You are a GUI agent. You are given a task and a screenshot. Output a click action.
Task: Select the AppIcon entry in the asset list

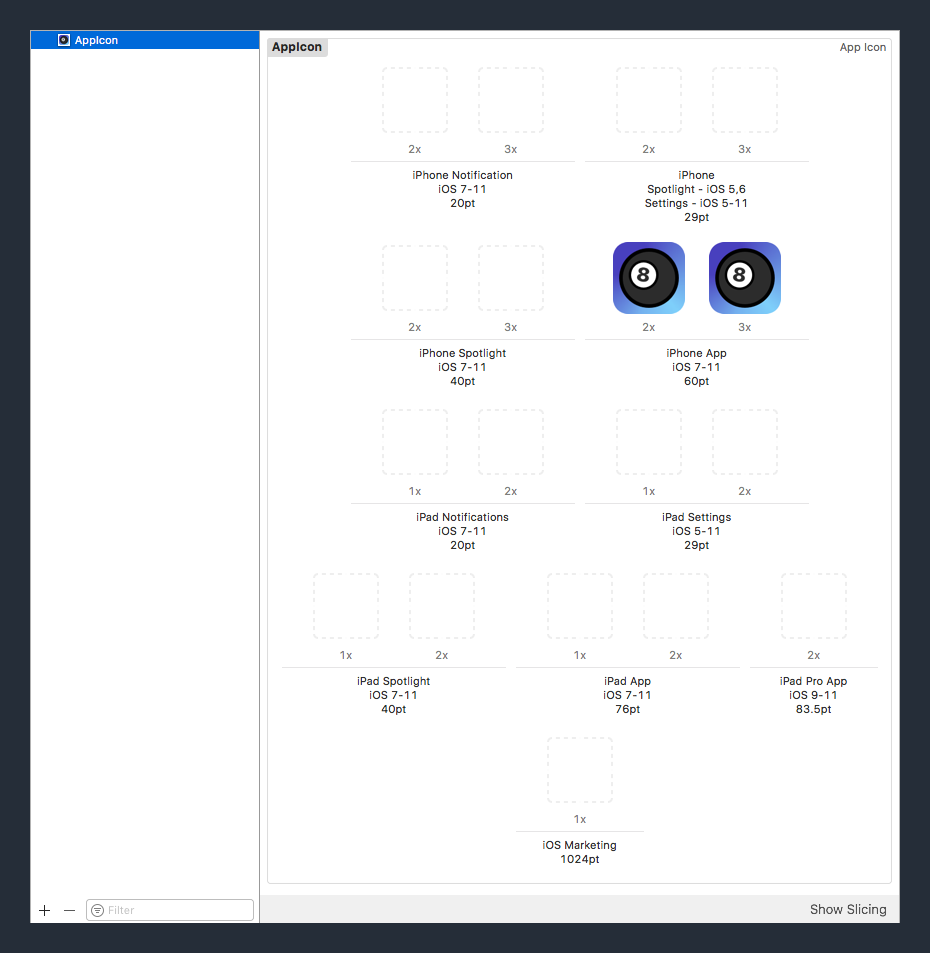(x=111, y=39)
